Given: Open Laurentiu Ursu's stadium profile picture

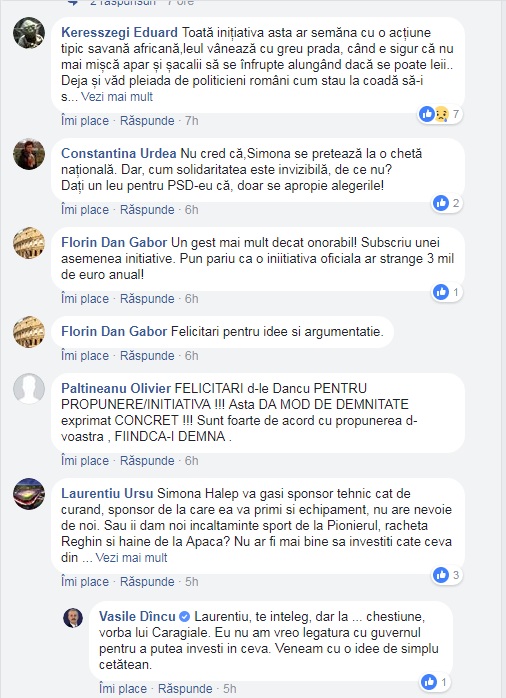Looking at the screenshot, I should pyautogui.click(x=29, y=494).
